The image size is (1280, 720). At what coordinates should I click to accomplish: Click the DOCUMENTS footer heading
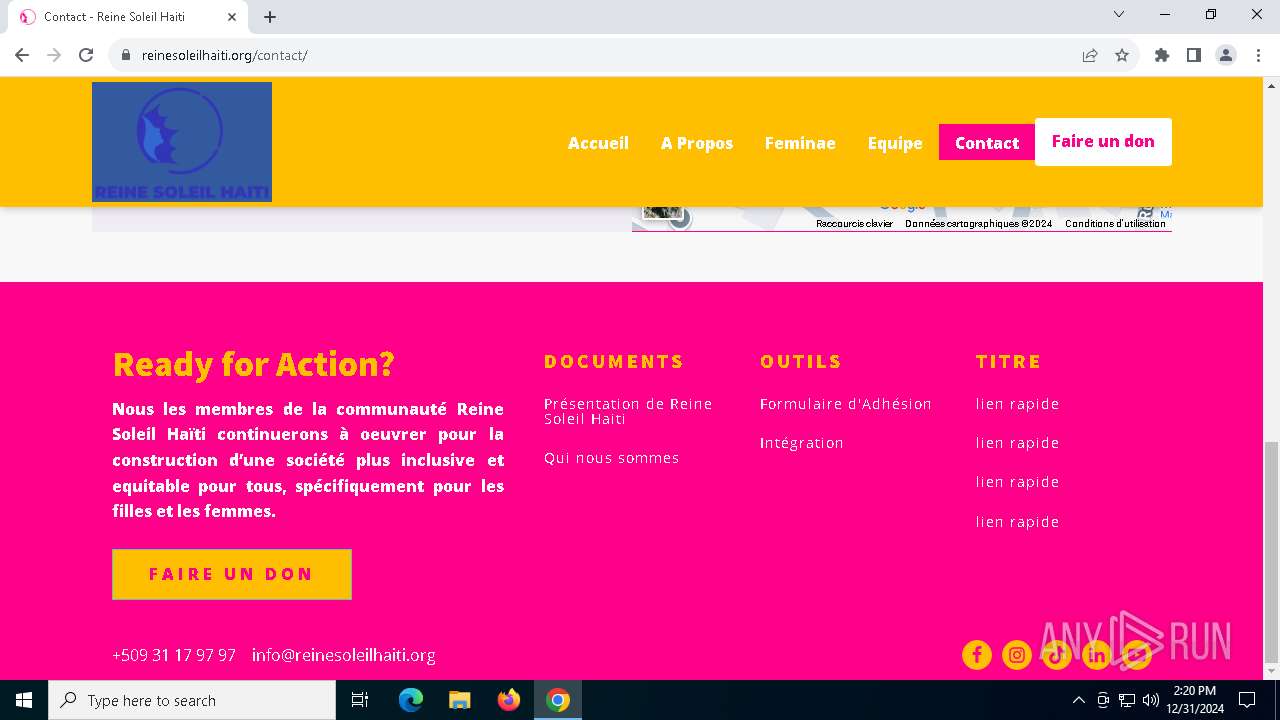pos(614,361)
